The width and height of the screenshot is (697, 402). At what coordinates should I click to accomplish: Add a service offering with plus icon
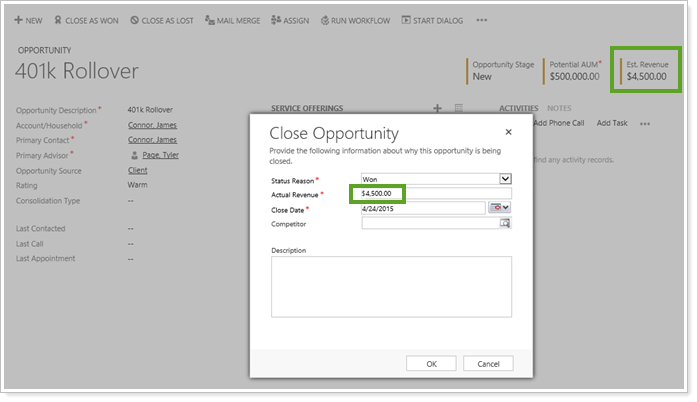coord(437,108)
